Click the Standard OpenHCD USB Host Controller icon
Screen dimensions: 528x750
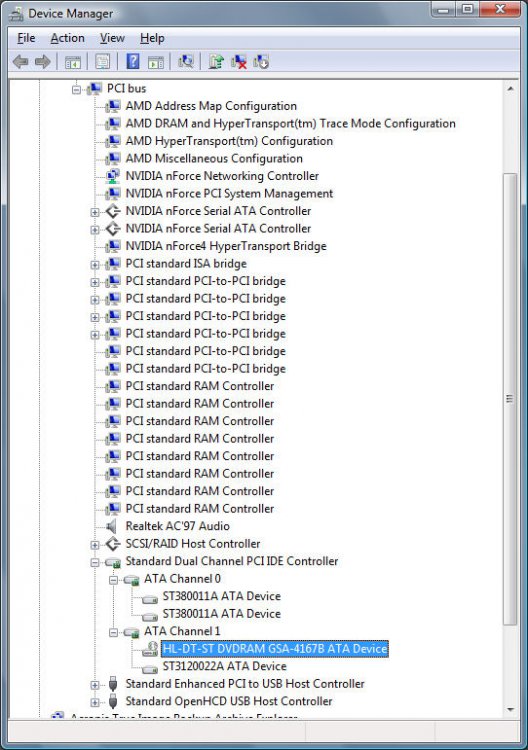tap(113, 701)
